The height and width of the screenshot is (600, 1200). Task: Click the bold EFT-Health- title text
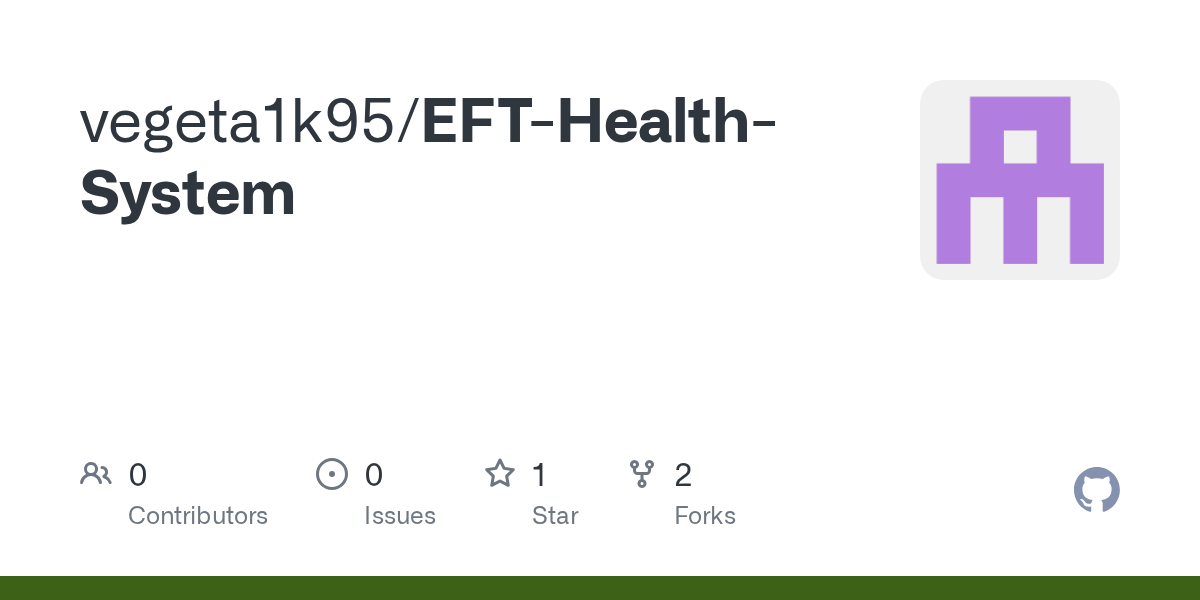tap(601, 120)
